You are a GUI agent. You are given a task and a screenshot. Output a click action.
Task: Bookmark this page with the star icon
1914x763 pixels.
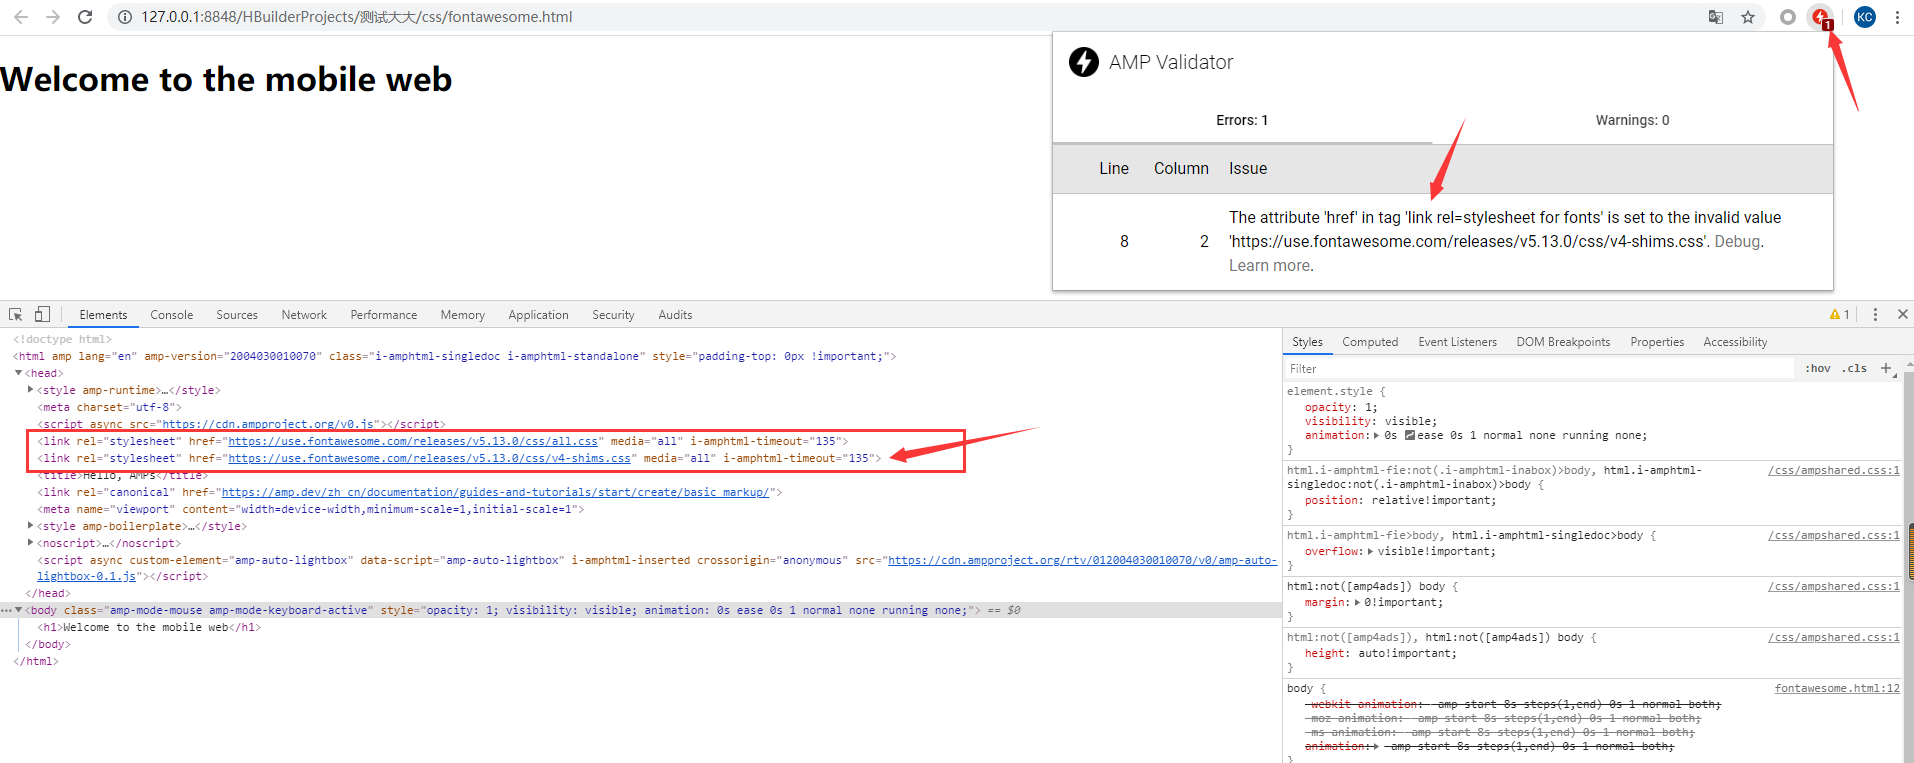click(x=1748, y=17)
